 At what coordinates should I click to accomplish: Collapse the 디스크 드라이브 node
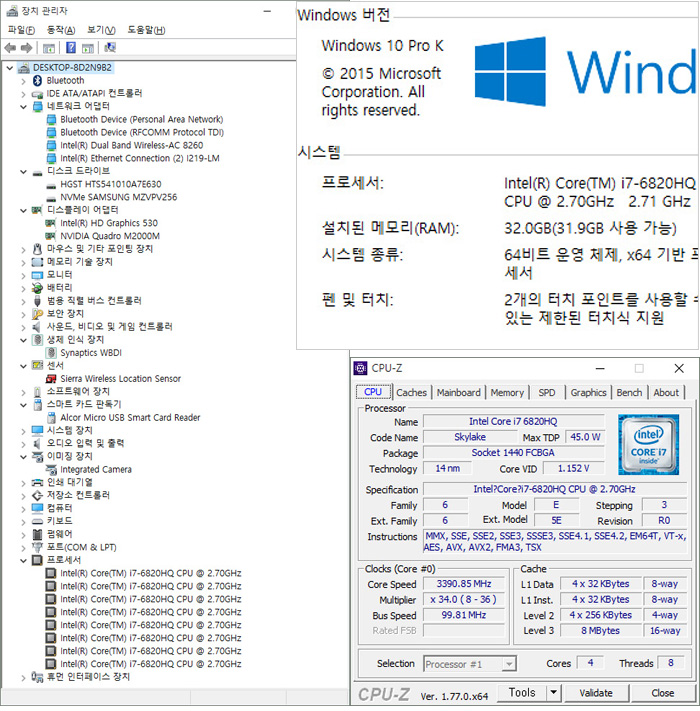tap(23, 172)
